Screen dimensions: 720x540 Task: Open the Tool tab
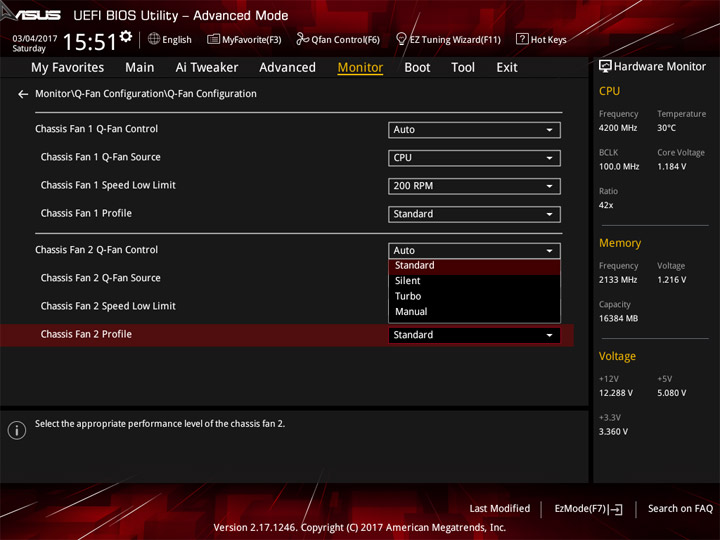click(463, 68)
